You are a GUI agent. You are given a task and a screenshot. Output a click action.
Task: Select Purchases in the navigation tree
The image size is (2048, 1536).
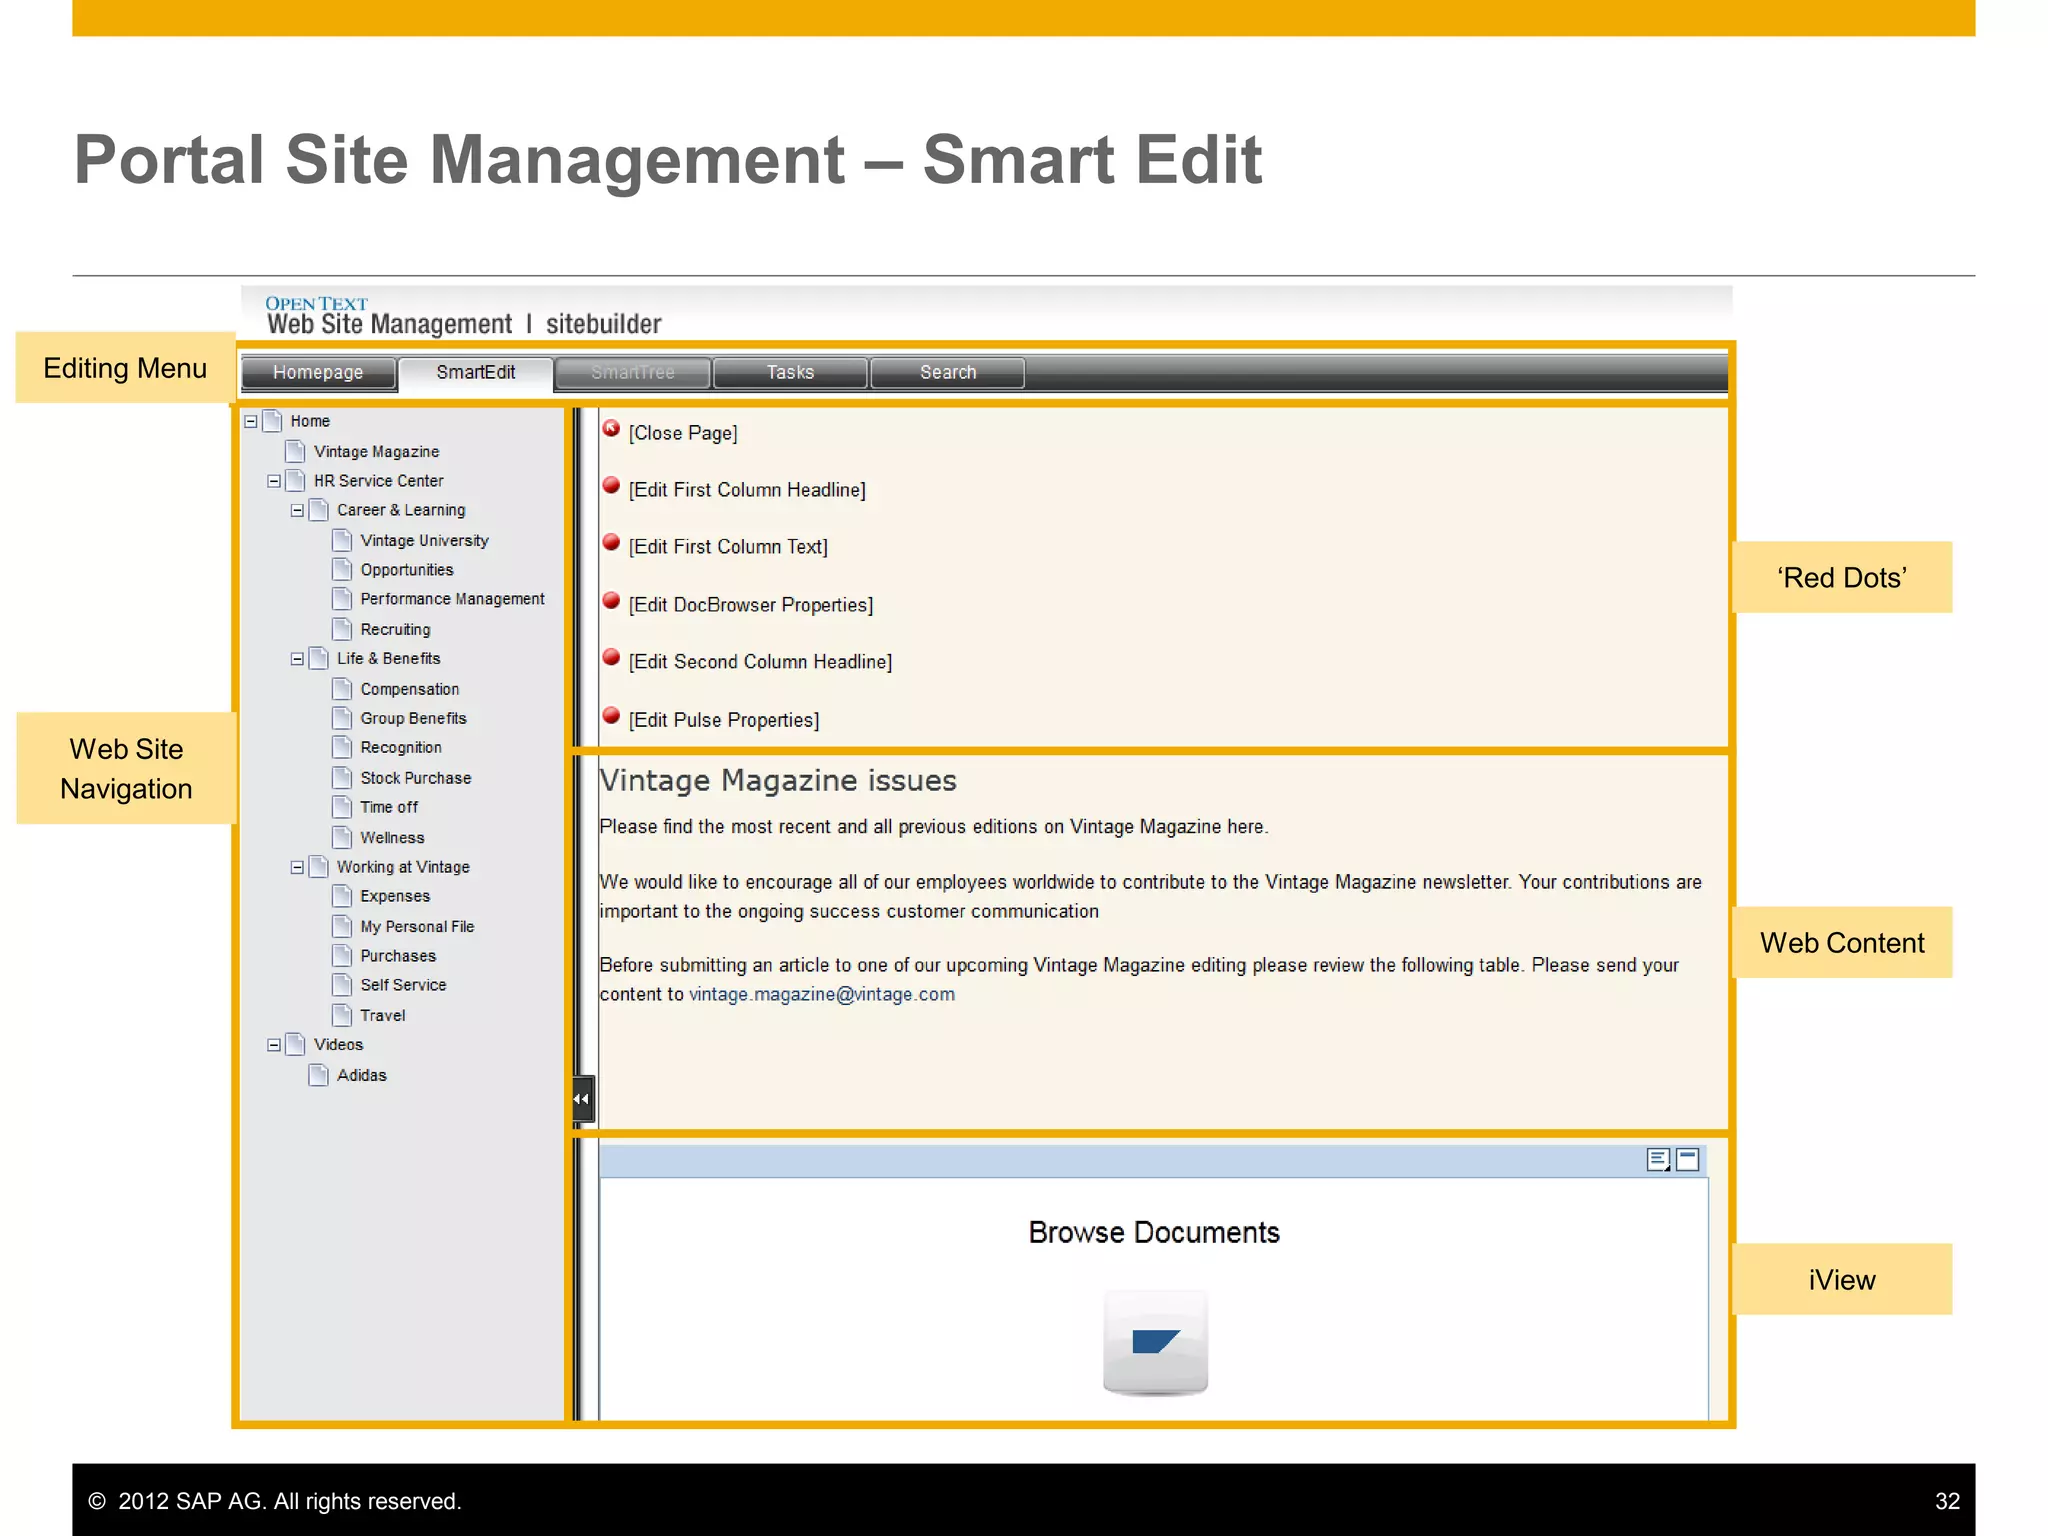pos(398,956)
